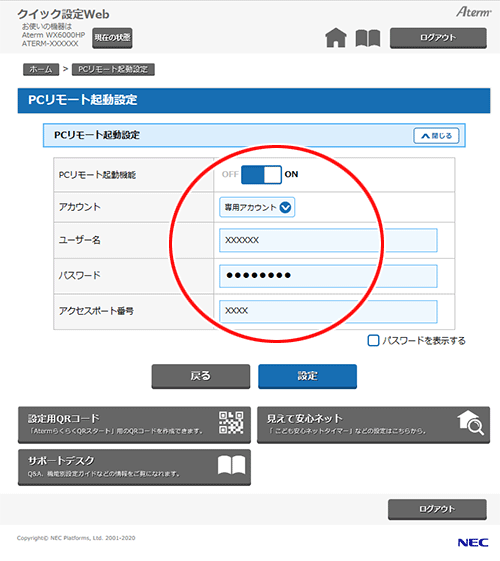Image resolution: width=500 pixels, height=561 pixels.
Task: Open the 見えて安心ネット panel
Action: pyautogui.click(x=373, y=425)
